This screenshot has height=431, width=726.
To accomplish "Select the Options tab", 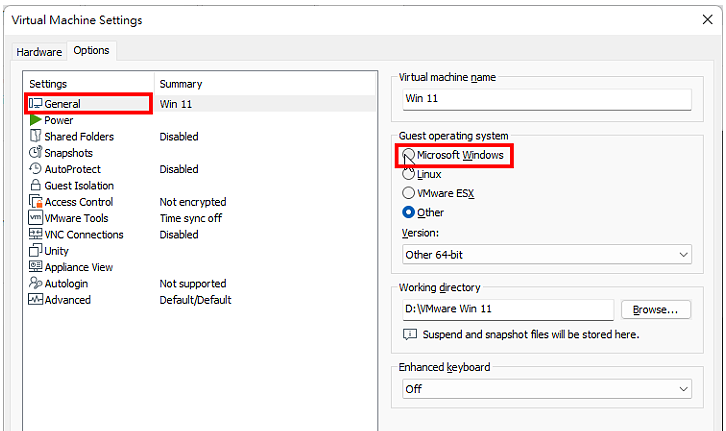I will click(x=91, y=50).
